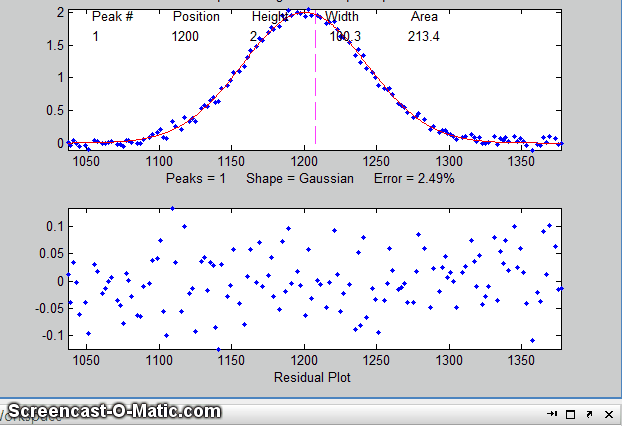Click the peak position value 1200
The height and width of the screenshot is (426, 622).
coord(185,37)
